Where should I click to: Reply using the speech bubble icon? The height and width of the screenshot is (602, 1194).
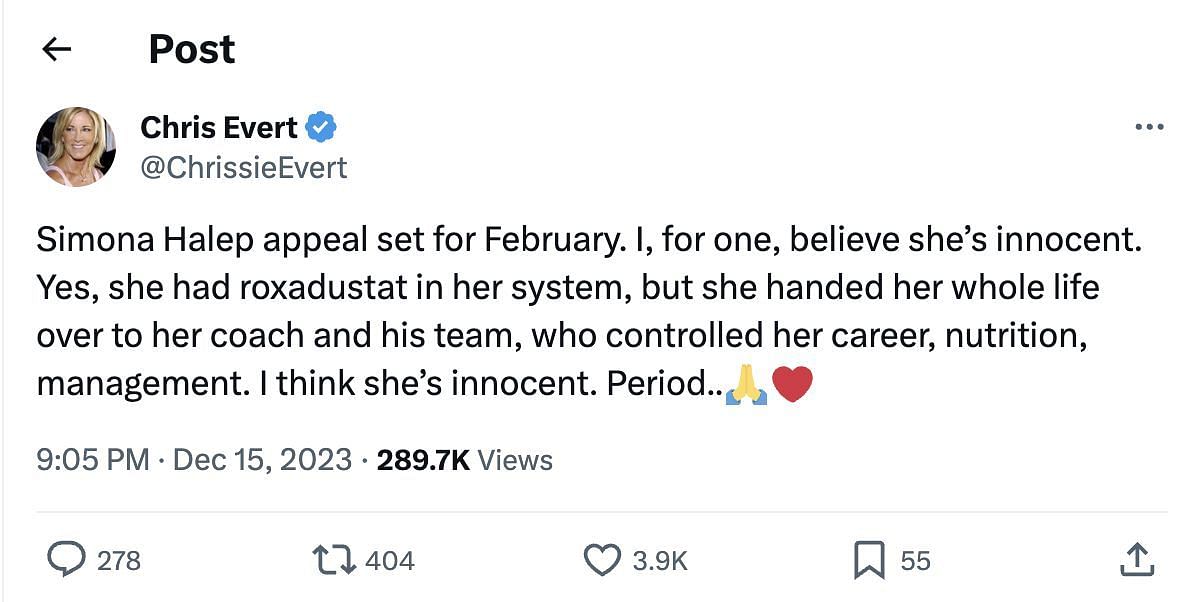point(67,560)
